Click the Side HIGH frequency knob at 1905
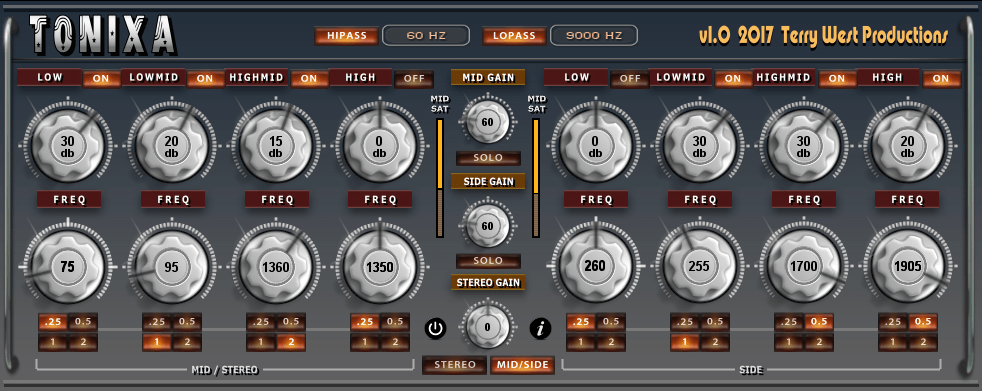This screenshot has width=982, height=391. [907, 266]
